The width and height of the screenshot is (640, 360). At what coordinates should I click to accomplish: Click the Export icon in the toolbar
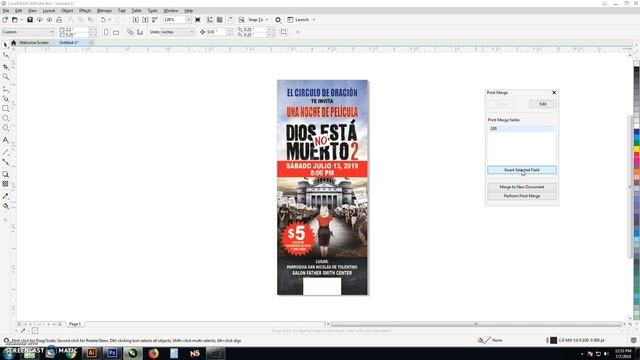[145, 20]
